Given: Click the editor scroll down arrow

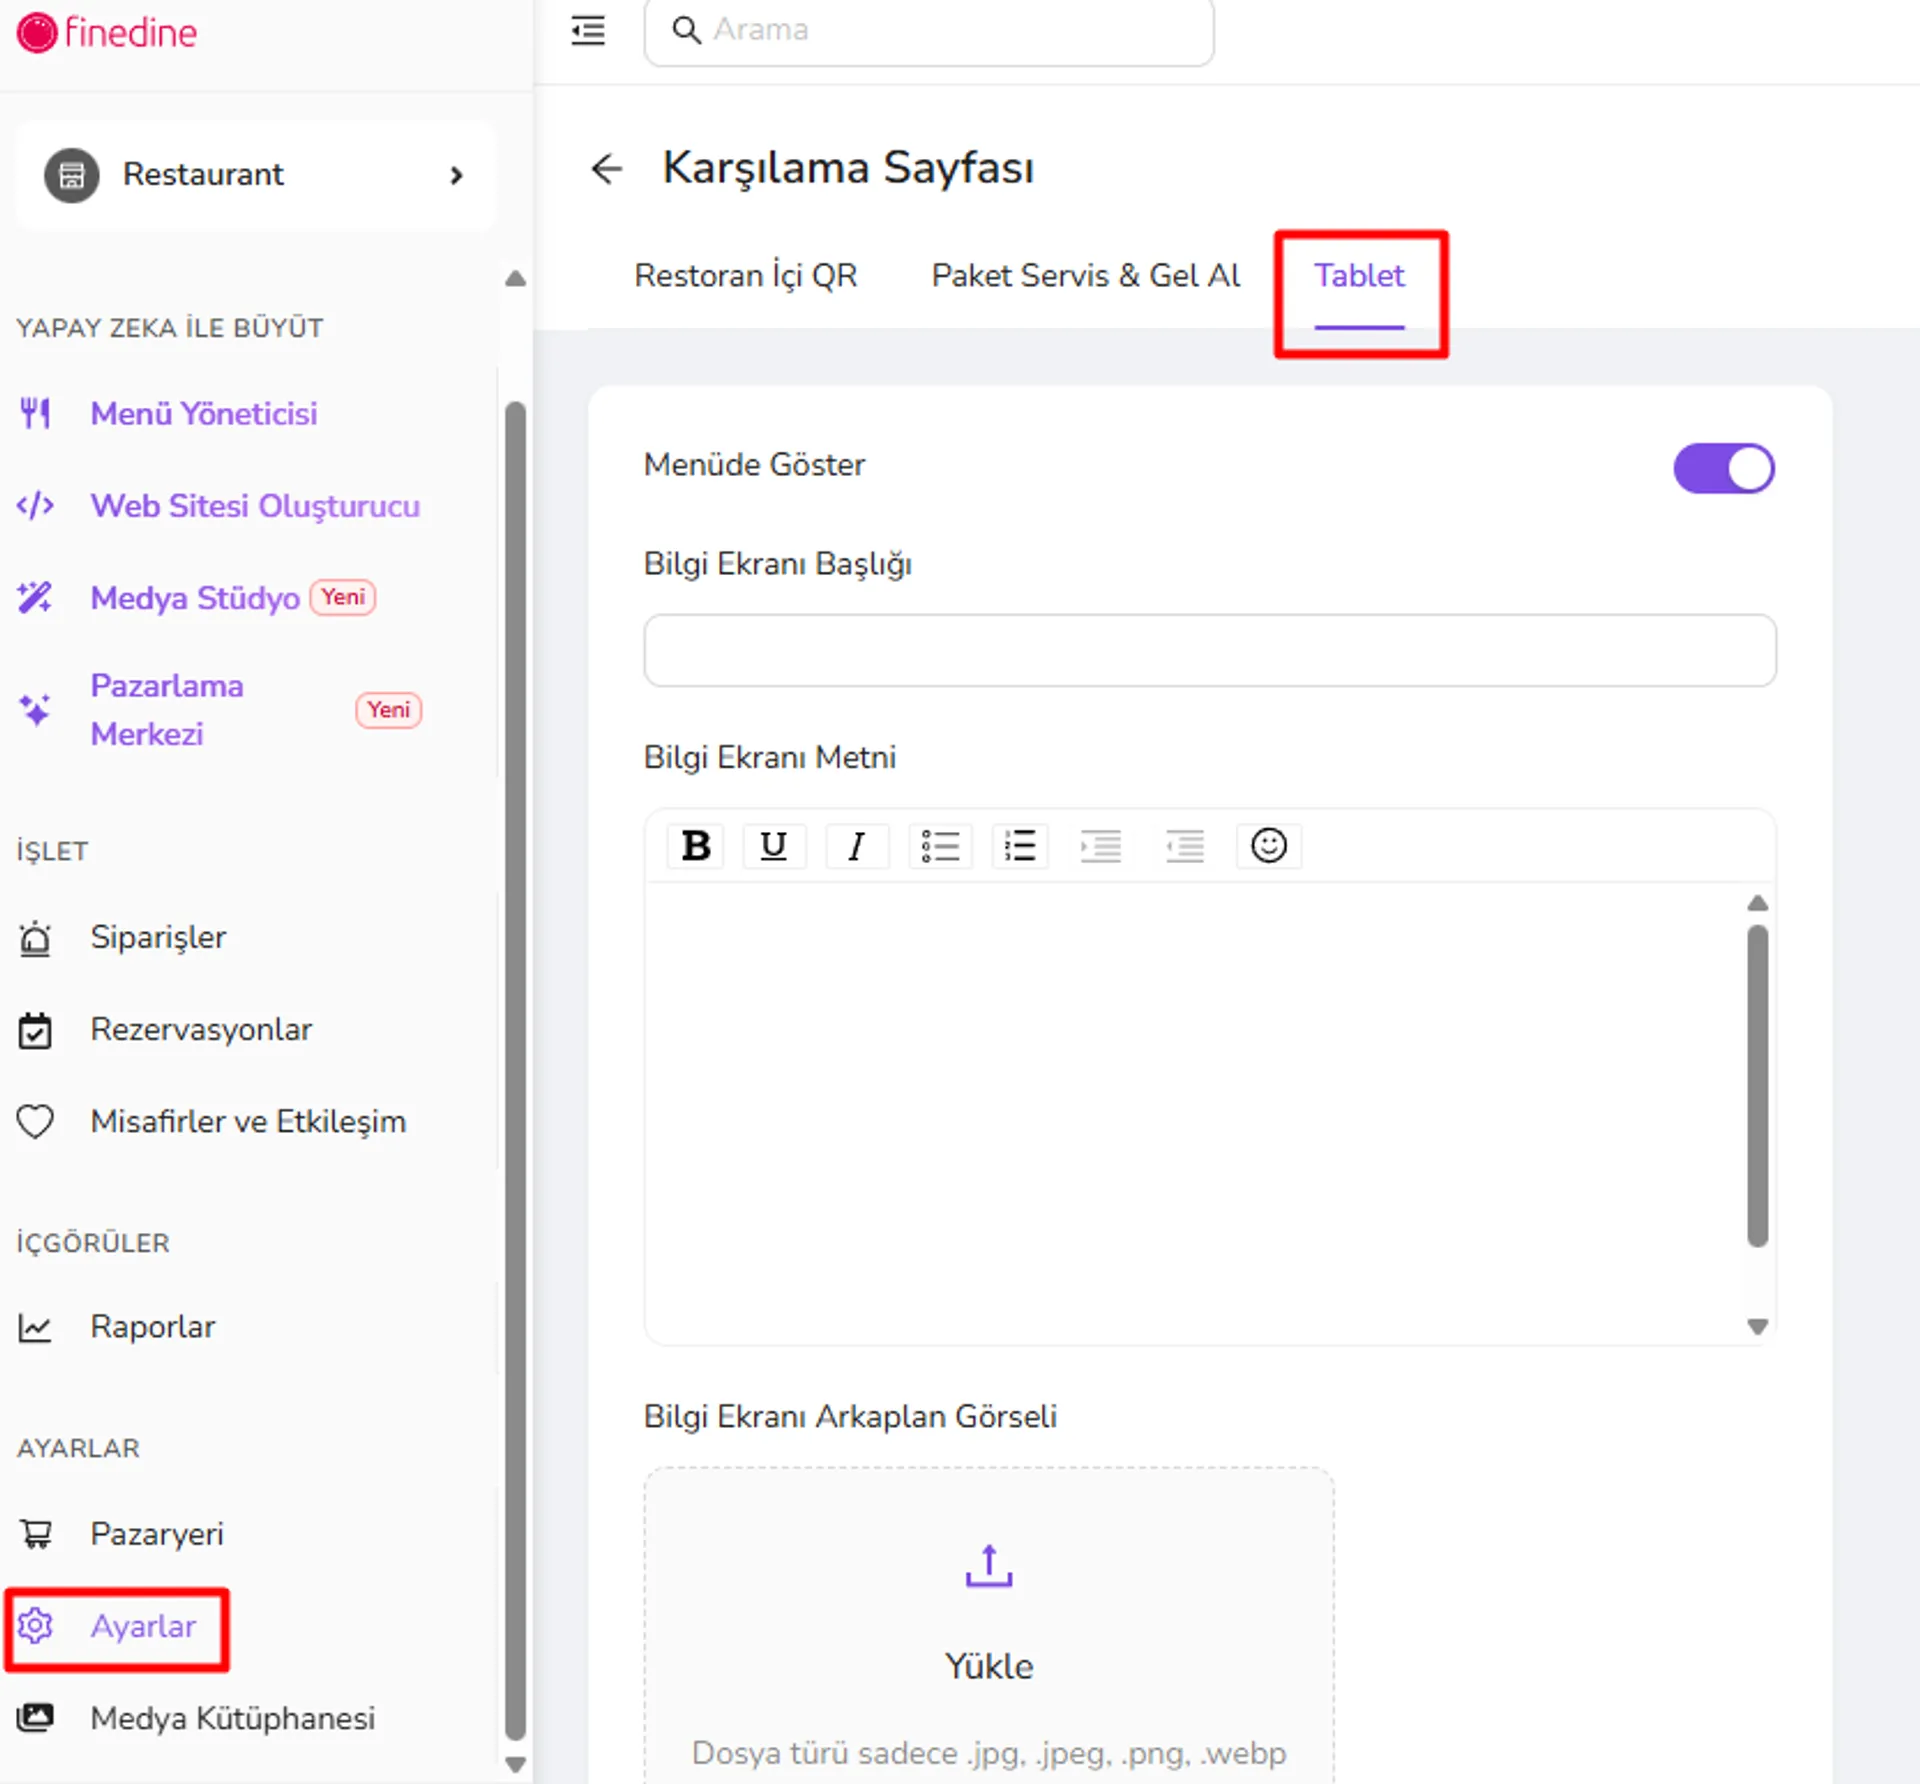Looking at the screenshot, I should tap(1757, 1326).
